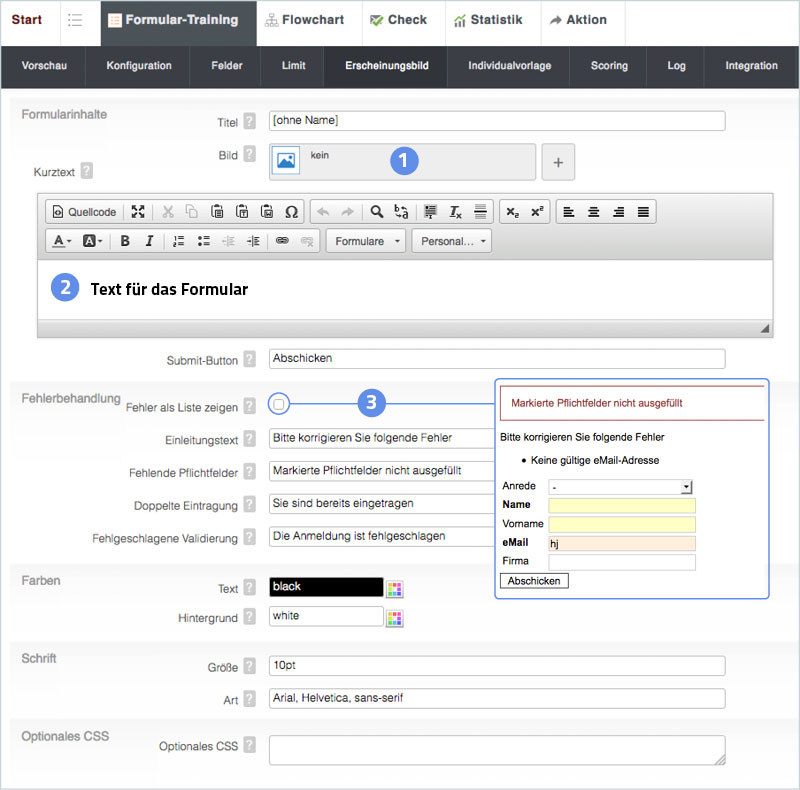This screenshot has width=800, height=790.
Task: Enable 'Fehler als Liste zeigen' checkbox
Action: [279, 404]
